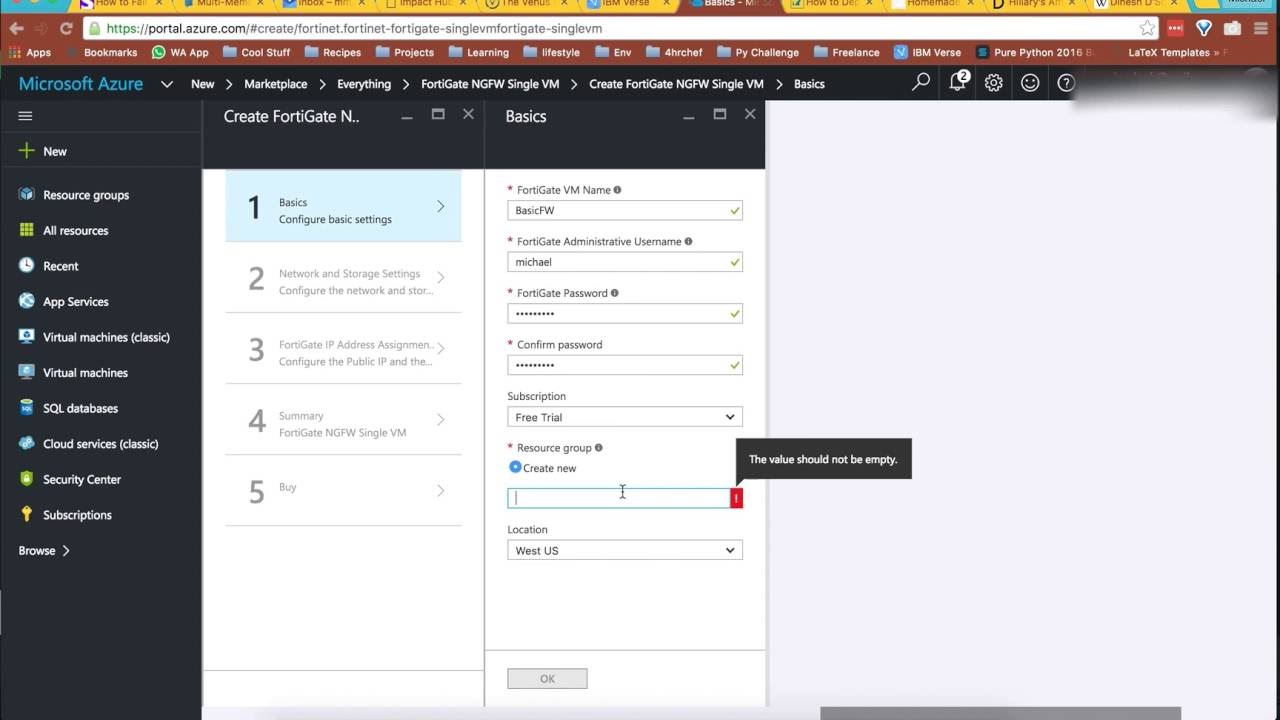Open the Cool Stuff bookmarks folder
This screenshot has height=720, width=1280.
pos(256,52)
